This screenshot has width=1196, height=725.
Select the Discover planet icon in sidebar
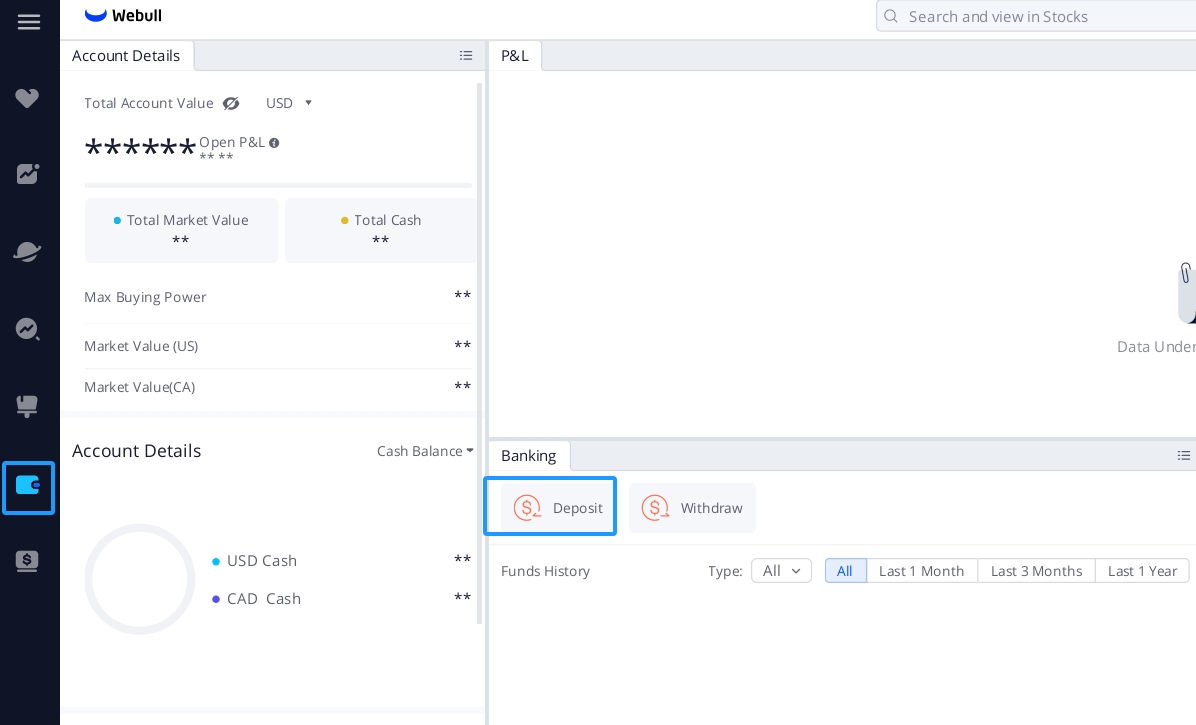pyautogui.click(x=28, y=251)
